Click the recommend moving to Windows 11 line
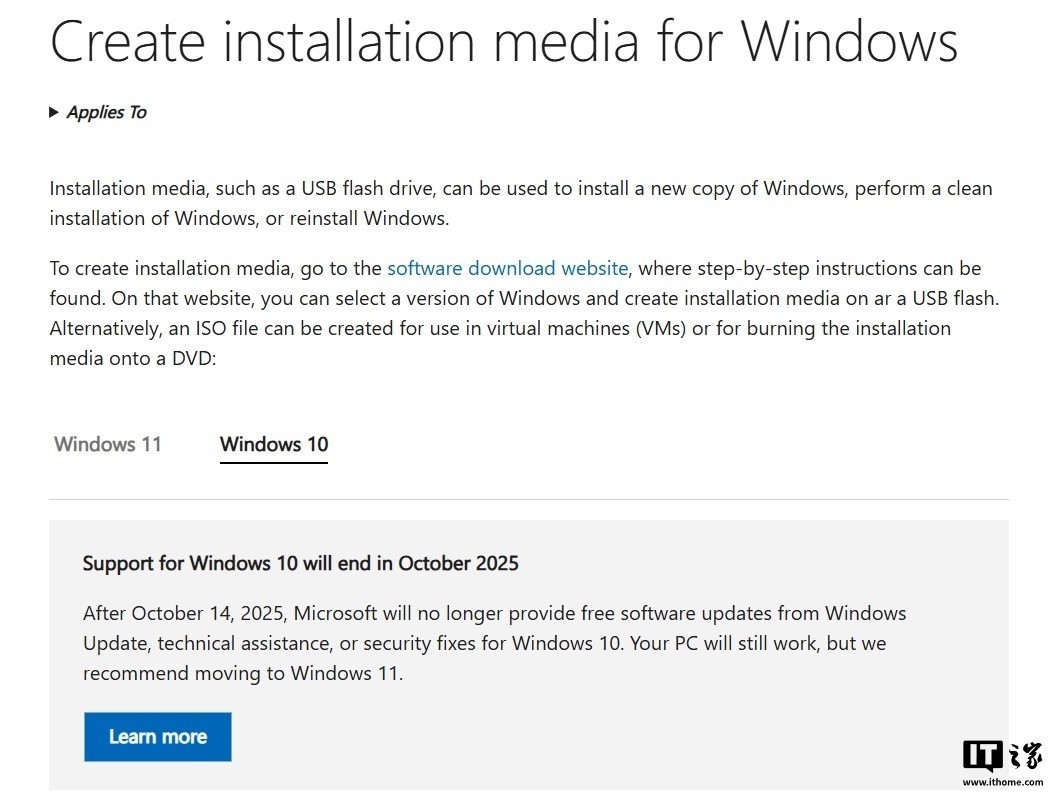This screenshot has width=1061, height=808. (x=243, y=674)
